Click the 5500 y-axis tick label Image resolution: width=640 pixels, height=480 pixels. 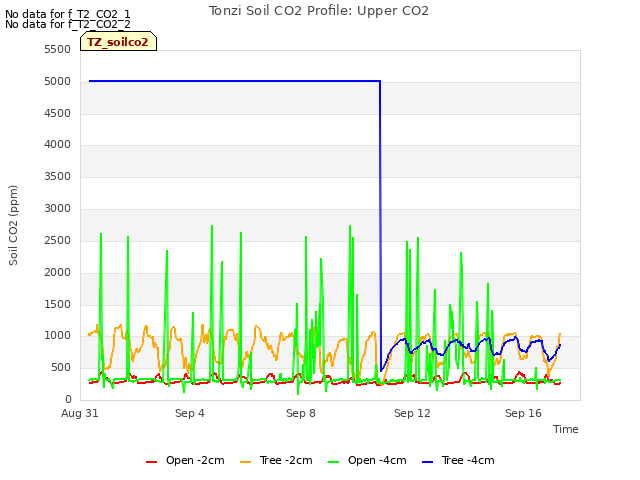point(58,49)
